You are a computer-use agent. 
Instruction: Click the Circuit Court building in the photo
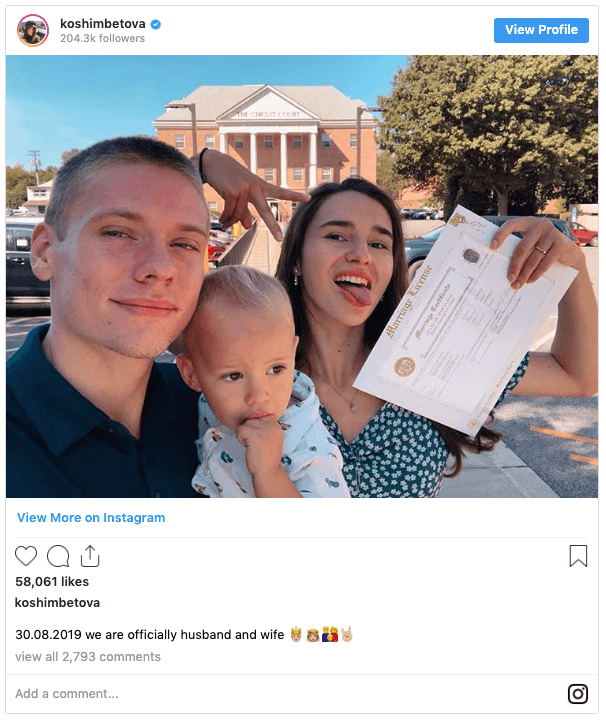(266, 138)
